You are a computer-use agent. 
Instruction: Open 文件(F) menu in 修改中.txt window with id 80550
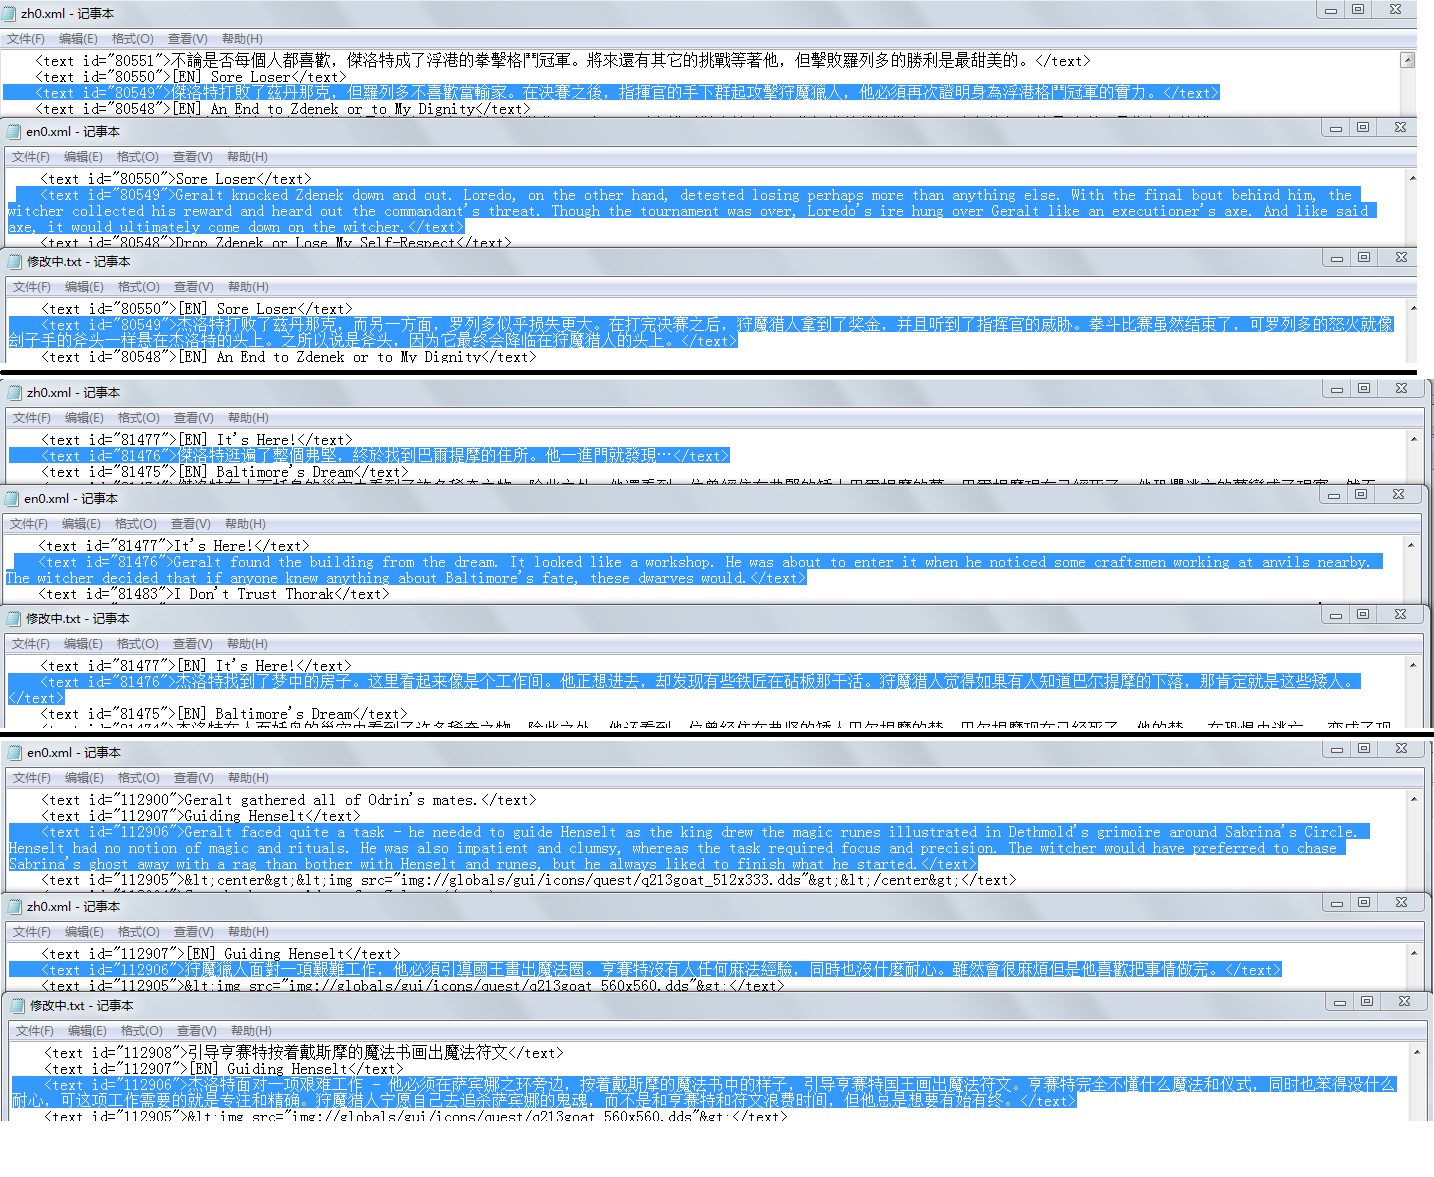(32, 287)
